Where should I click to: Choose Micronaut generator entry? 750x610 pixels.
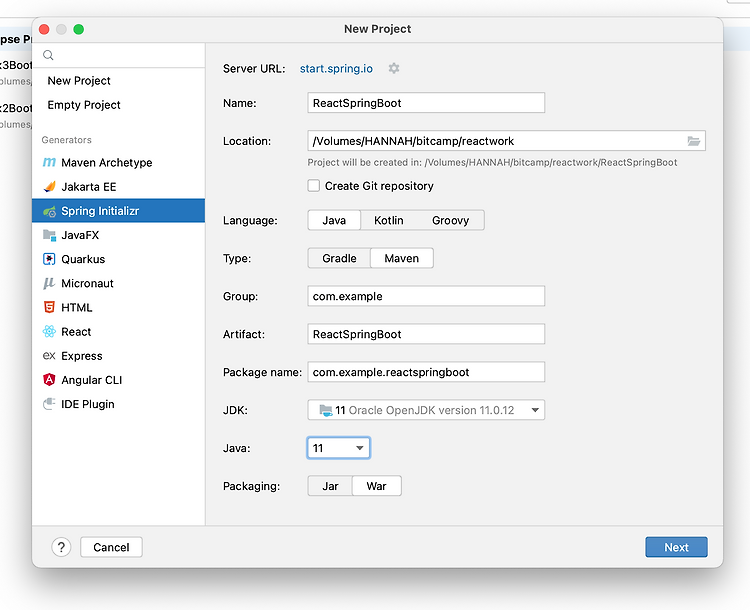[119, 283]
